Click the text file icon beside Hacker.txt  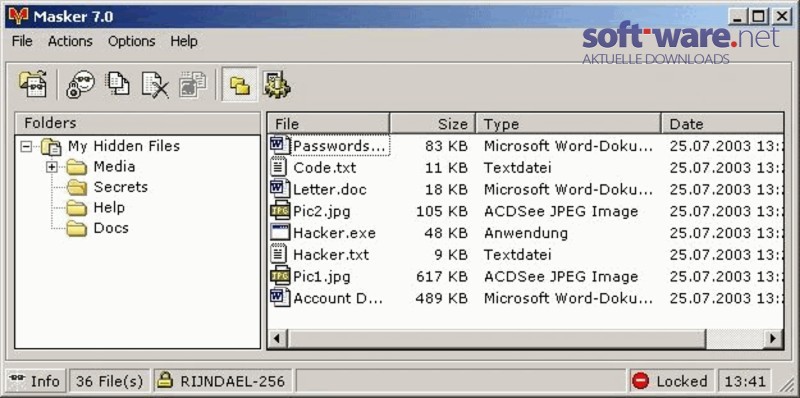[x=279, y=254]
